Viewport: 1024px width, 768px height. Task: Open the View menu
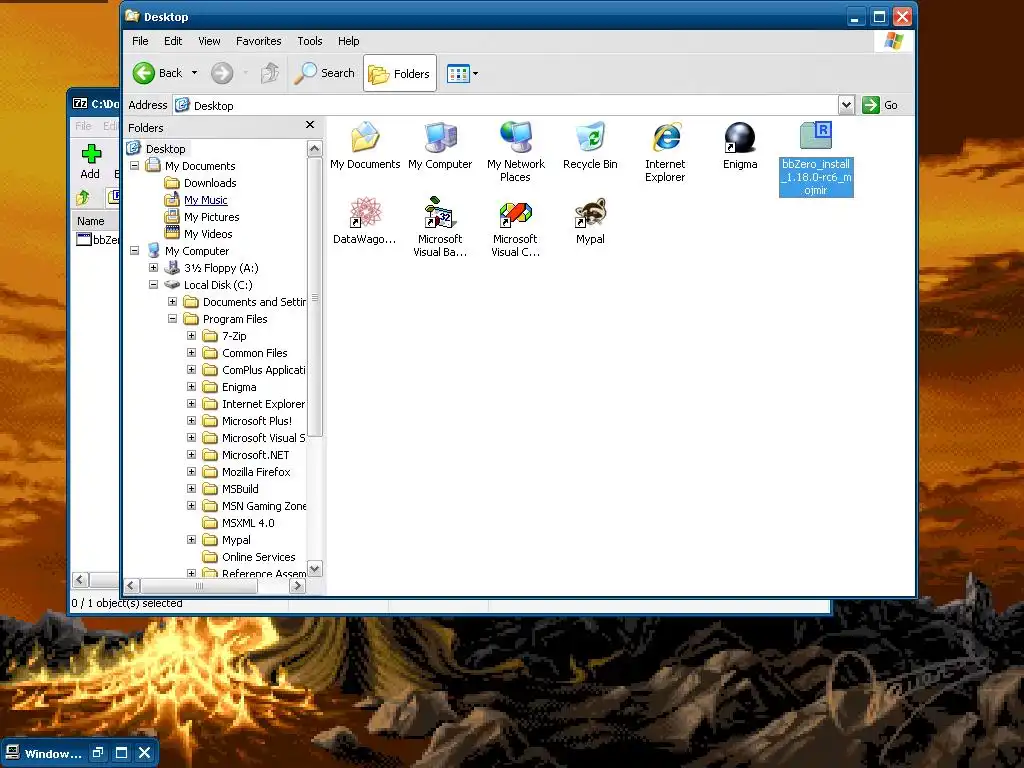(x=209, y=41)
